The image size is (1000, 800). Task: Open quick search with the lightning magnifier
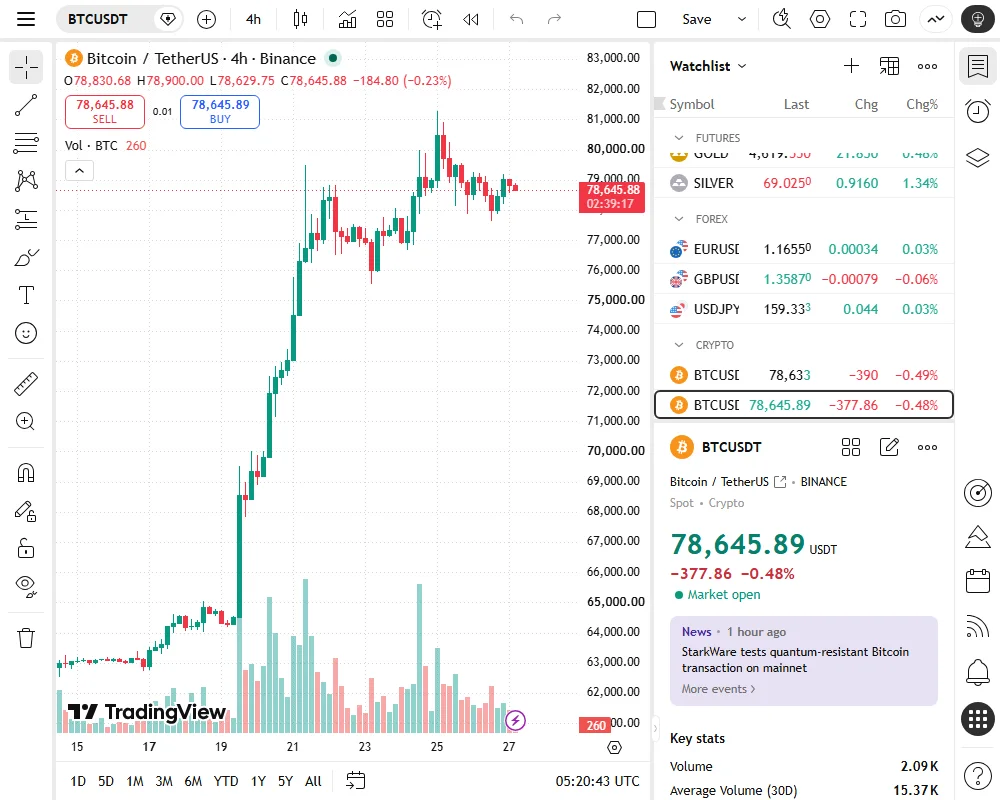coord(781,19)
